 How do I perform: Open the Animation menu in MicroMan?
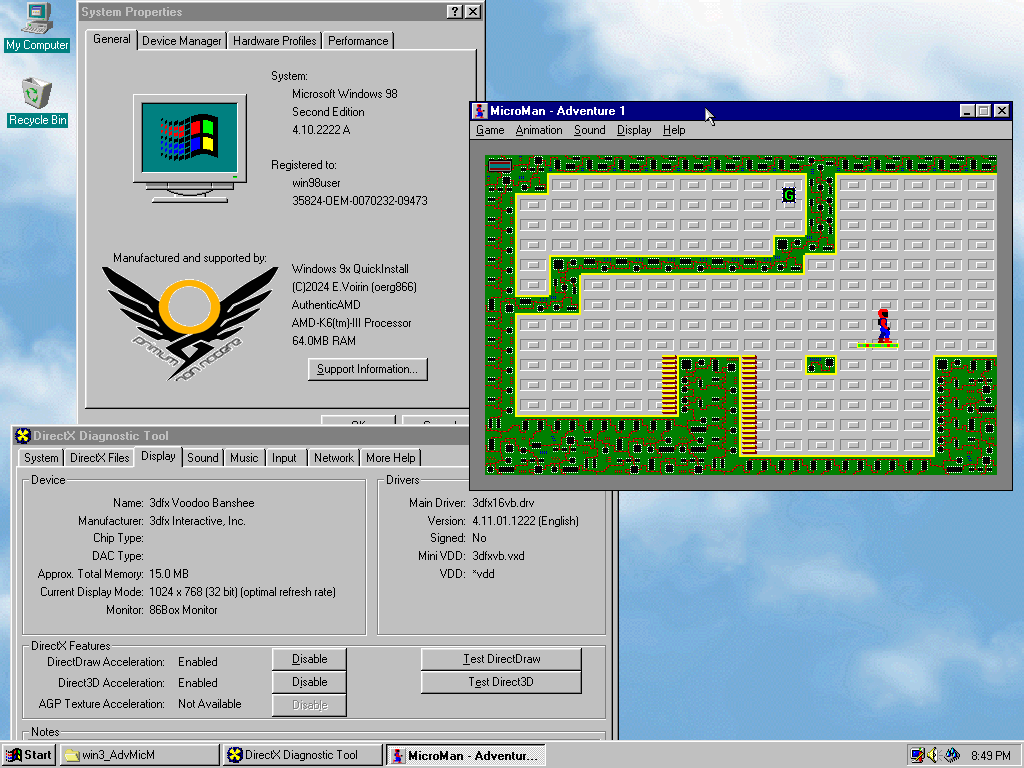(x=539, y=130)
